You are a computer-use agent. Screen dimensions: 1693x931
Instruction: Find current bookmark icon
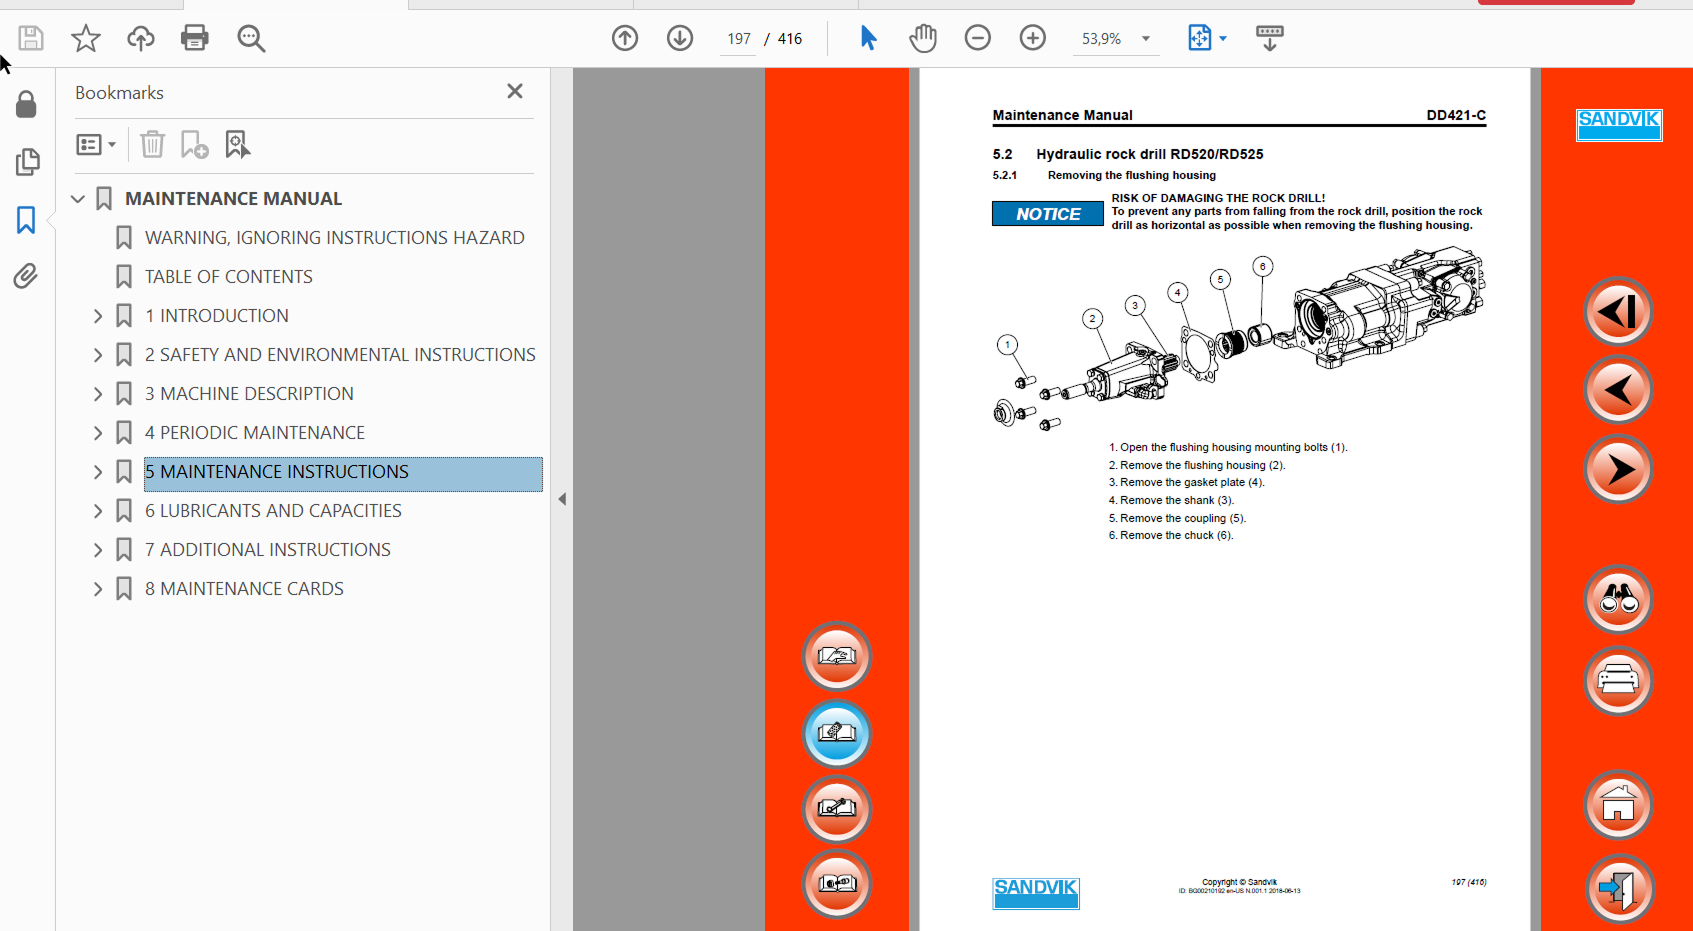(238, 145)
